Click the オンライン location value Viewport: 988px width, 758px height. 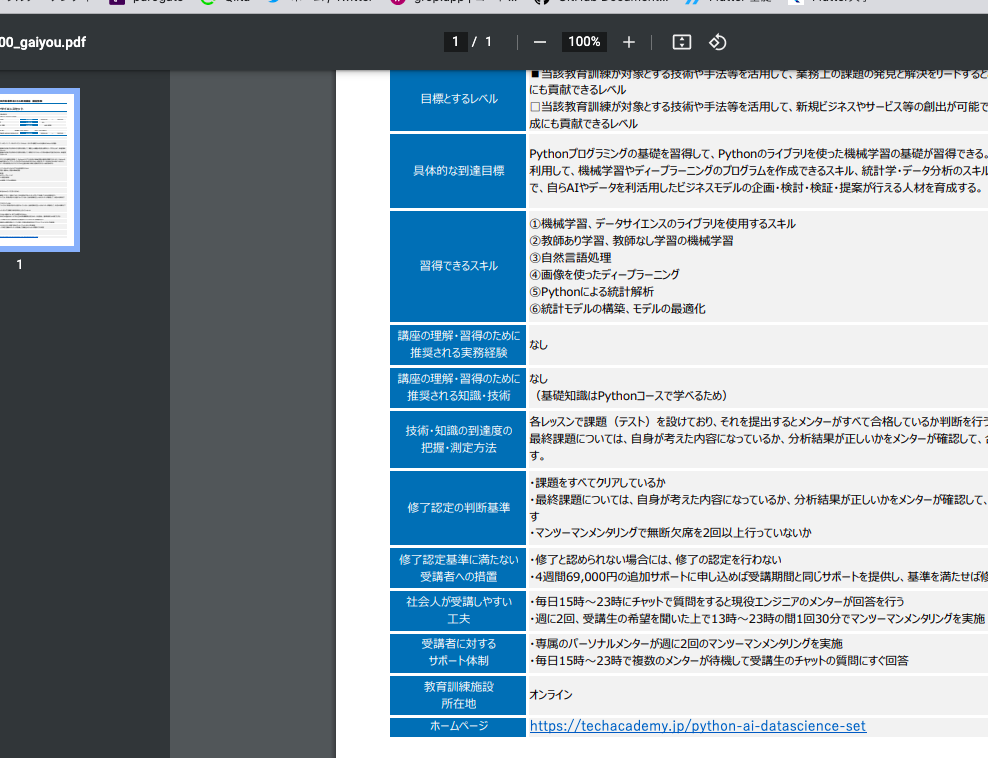coord(551,695)
